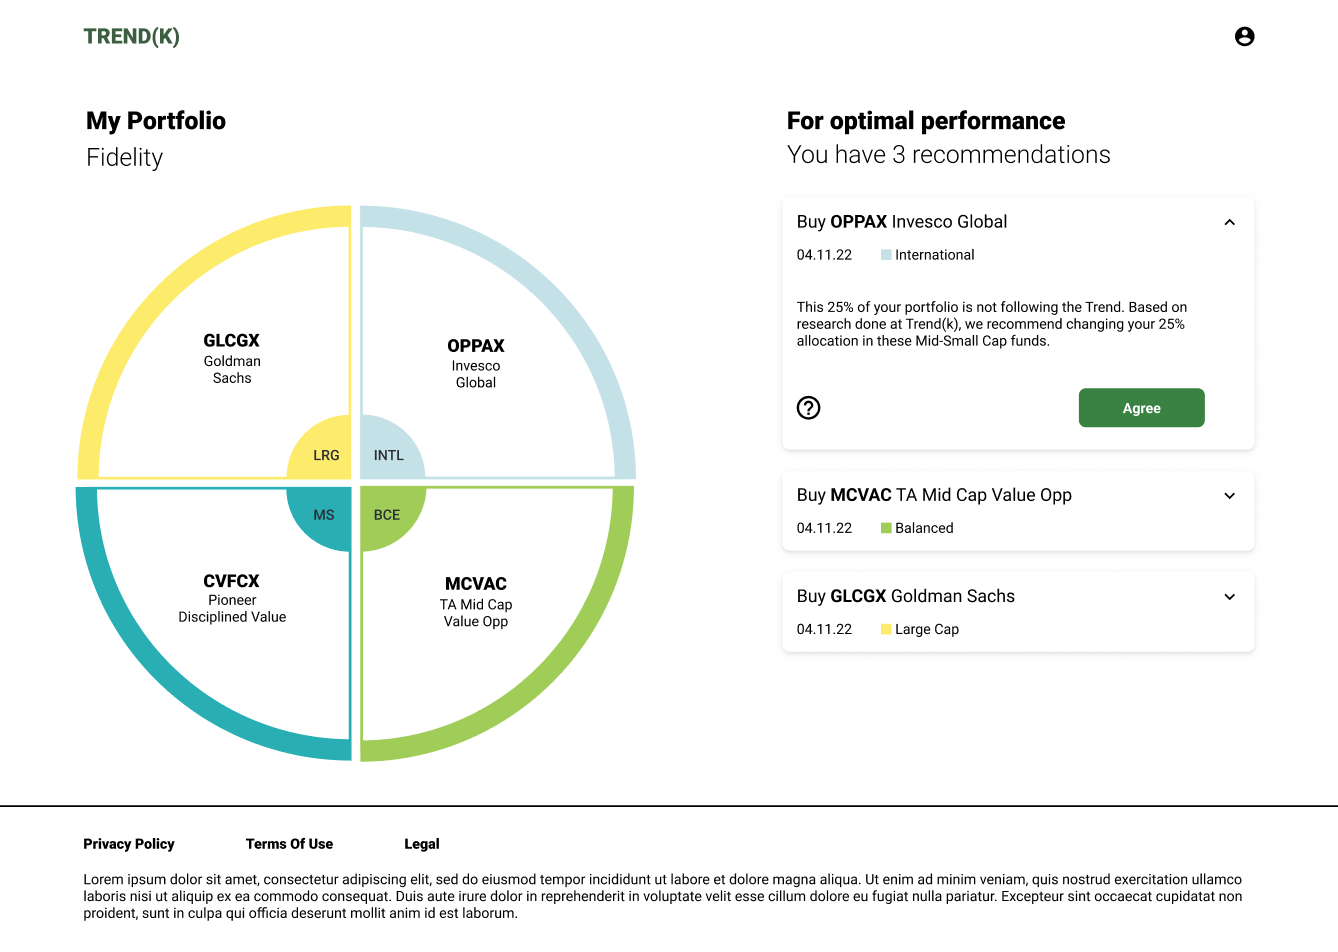Click the help question mark icon
This screenshot has width=1338, height=952.
(x=808, y=408)
